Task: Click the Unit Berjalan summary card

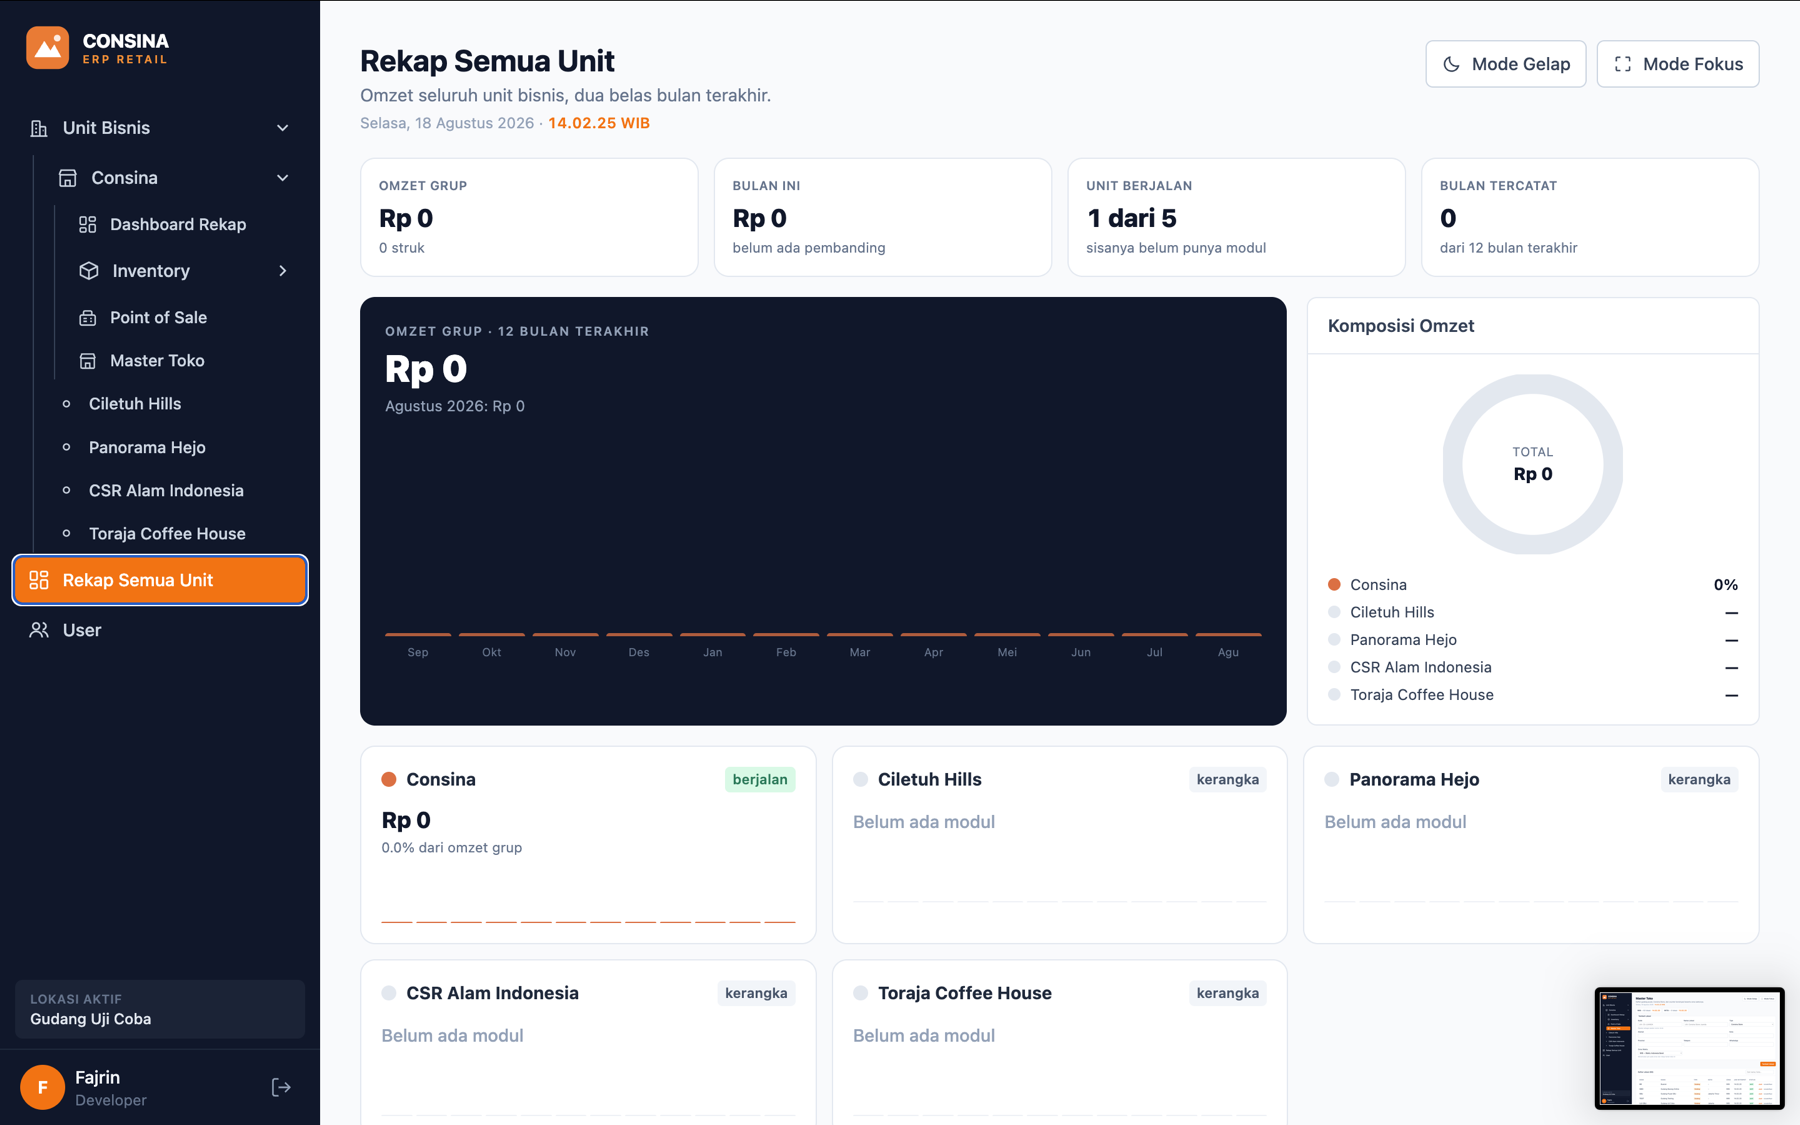Action: tap(1237, 217)
